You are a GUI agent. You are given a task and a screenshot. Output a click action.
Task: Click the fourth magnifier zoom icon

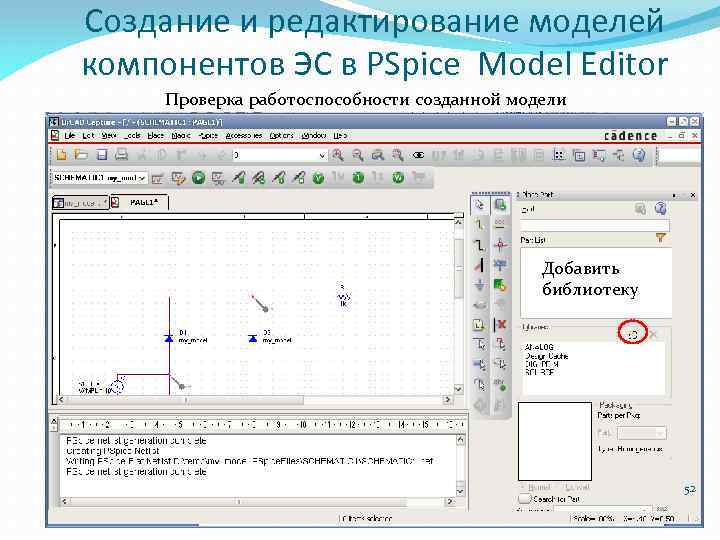pyautogui.click(x=398, y=155)
